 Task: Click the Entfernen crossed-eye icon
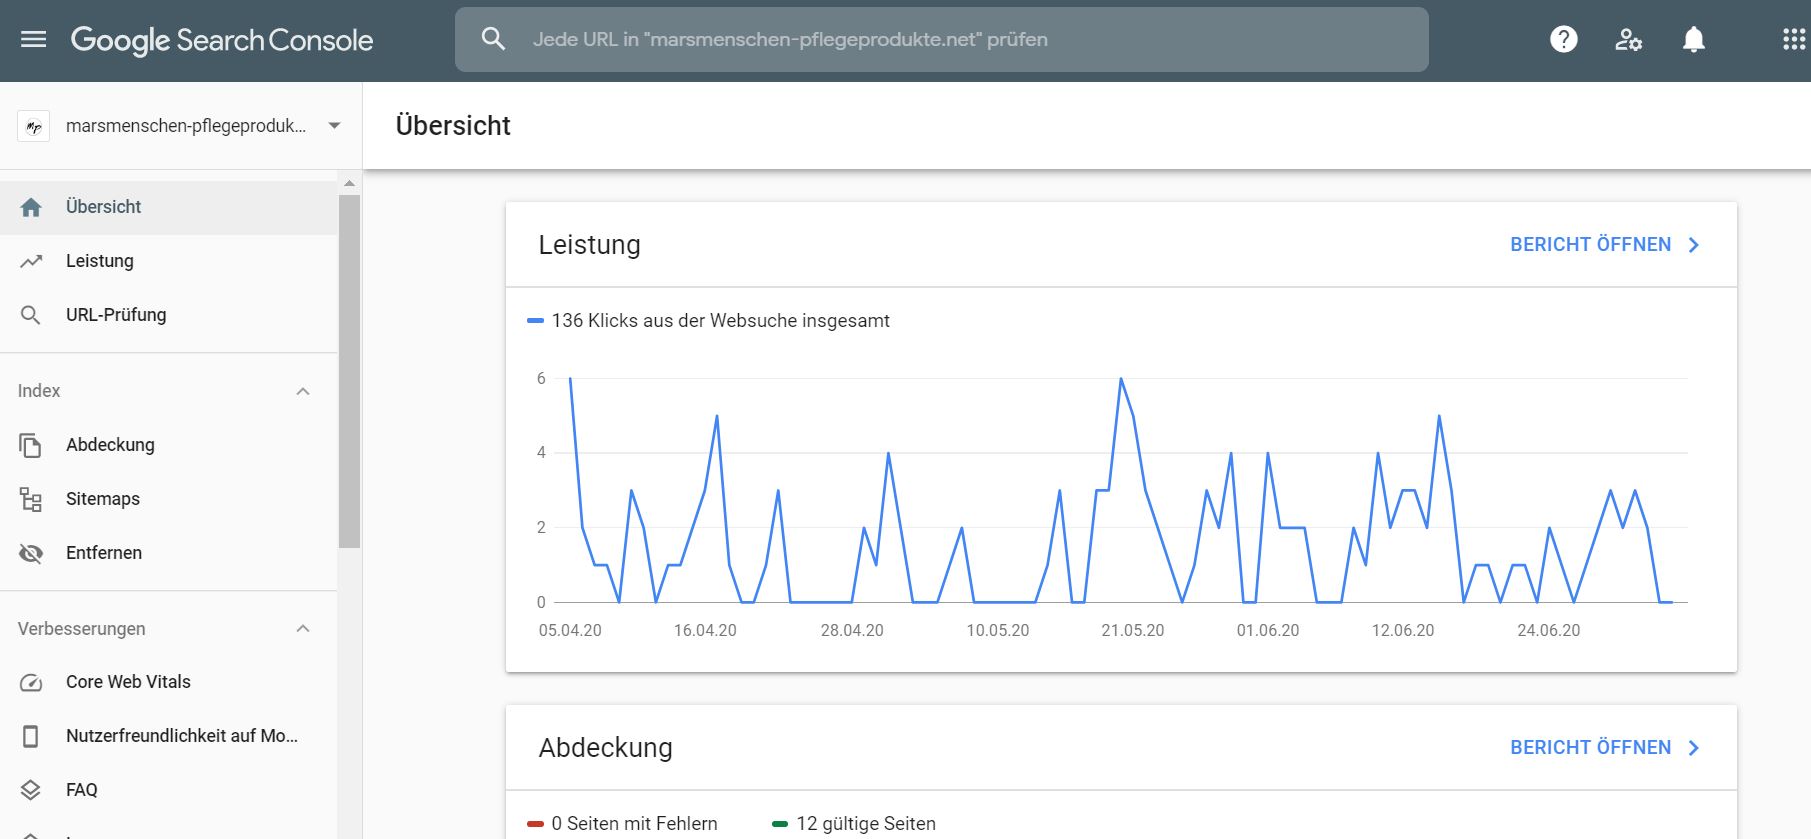click(31, 553)
